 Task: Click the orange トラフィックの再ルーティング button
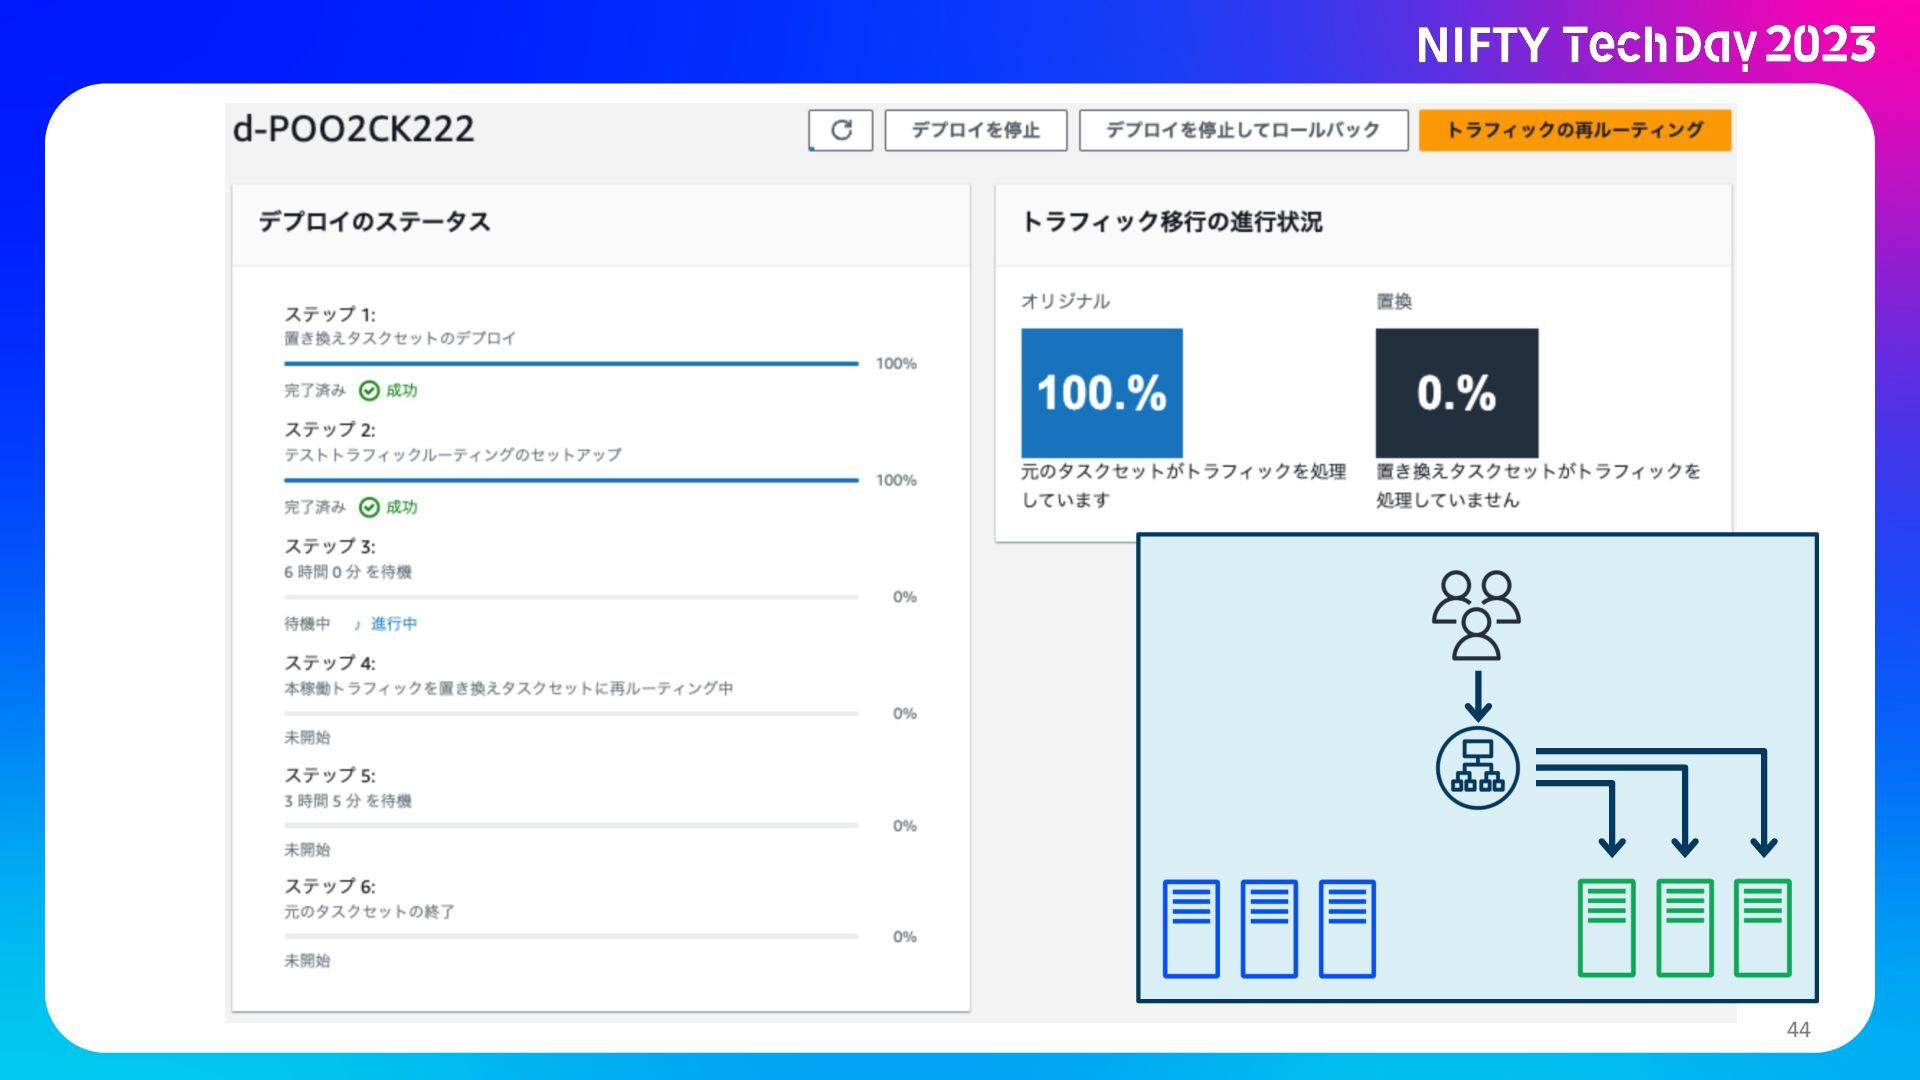click(x=1574, y=130)
